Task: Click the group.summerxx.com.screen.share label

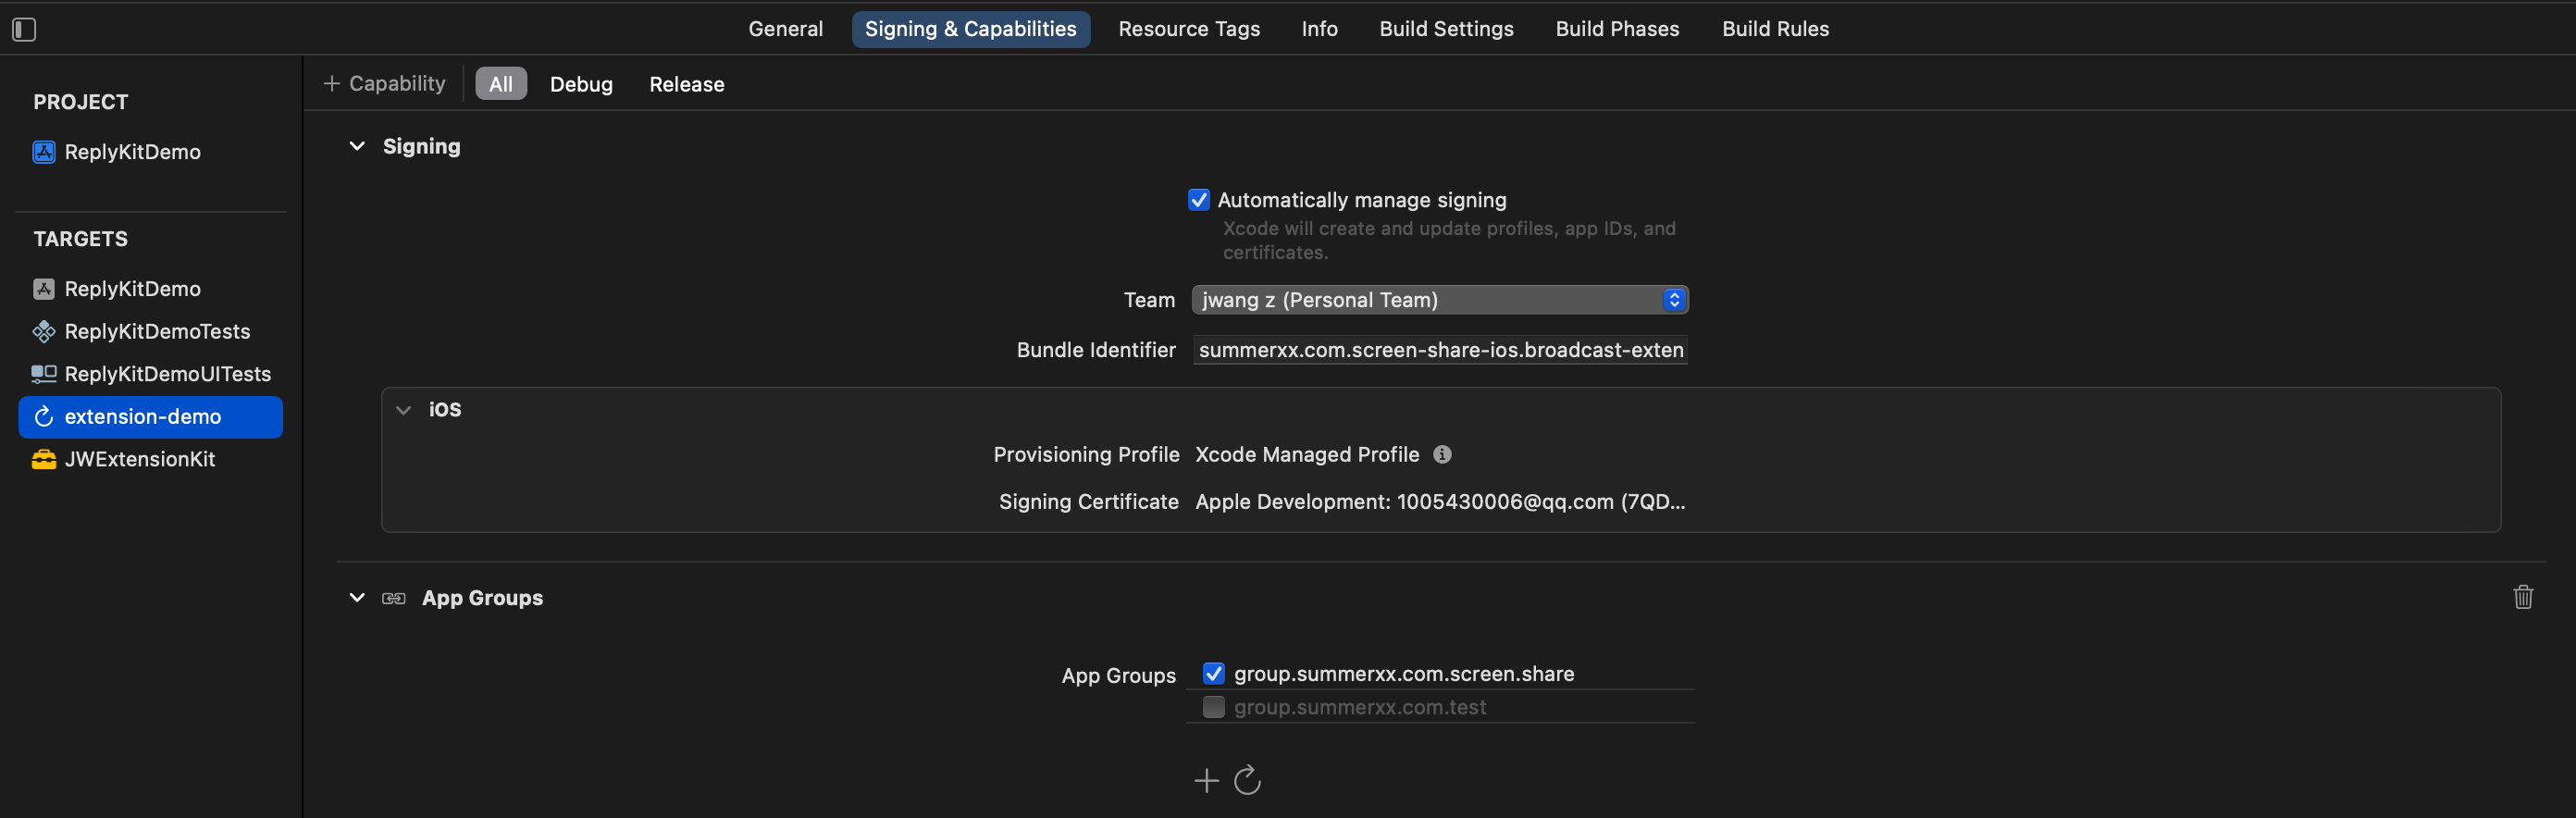Action: [x=1403, y=674]
